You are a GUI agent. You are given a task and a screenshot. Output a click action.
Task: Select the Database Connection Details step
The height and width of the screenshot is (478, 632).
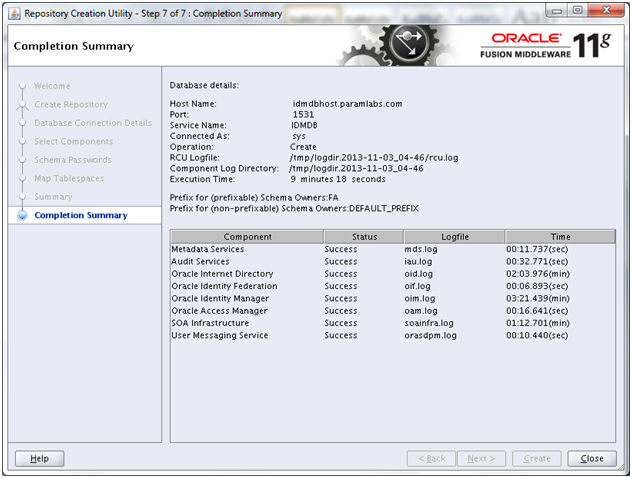tap(93, 123)
